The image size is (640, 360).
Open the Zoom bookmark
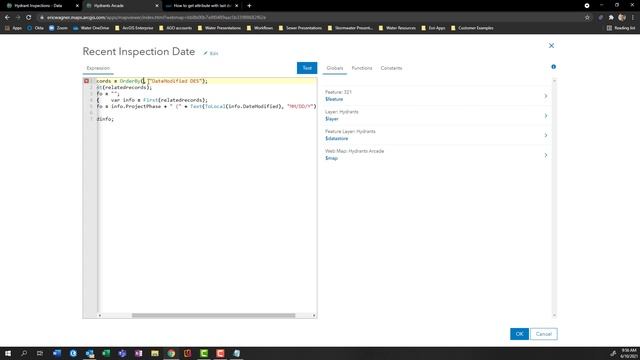58,28
